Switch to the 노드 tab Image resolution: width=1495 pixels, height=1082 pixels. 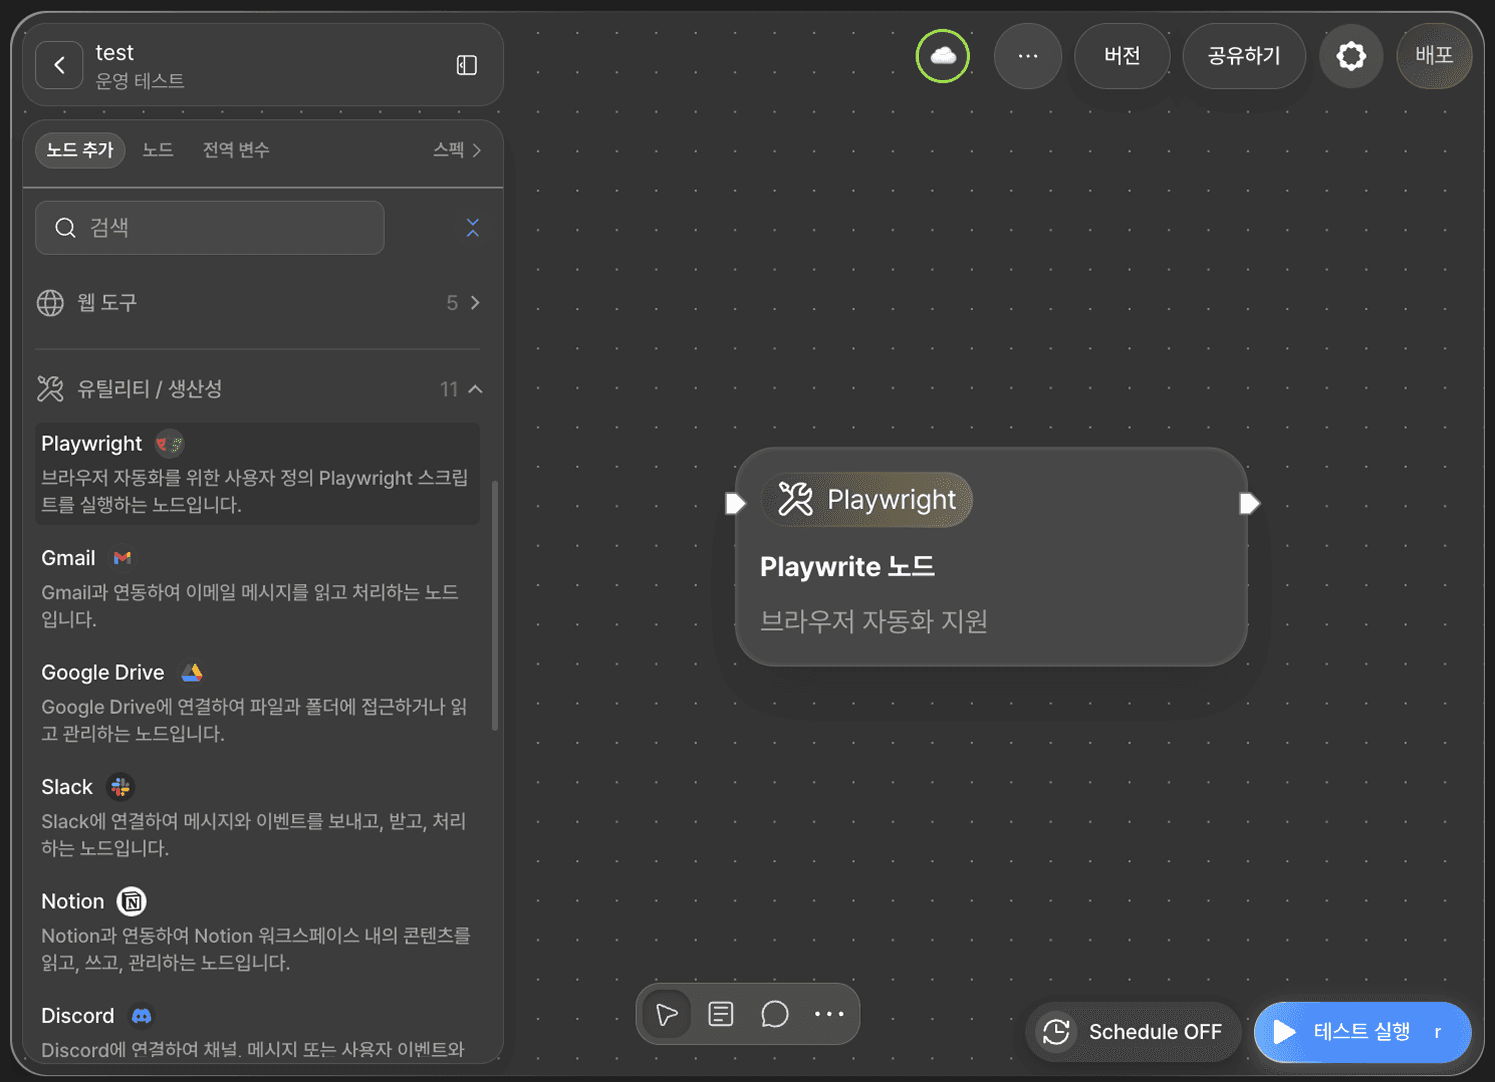(158, 150)
